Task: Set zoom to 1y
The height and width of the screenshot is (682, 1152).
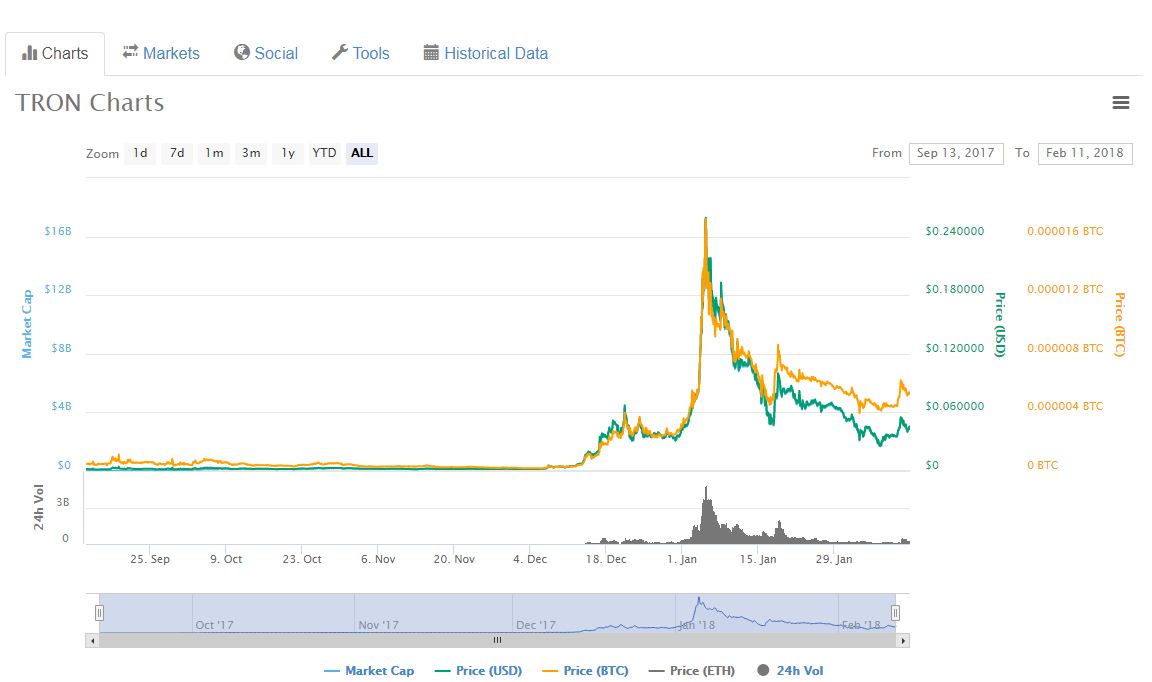Action: click(x=288, y=153)
